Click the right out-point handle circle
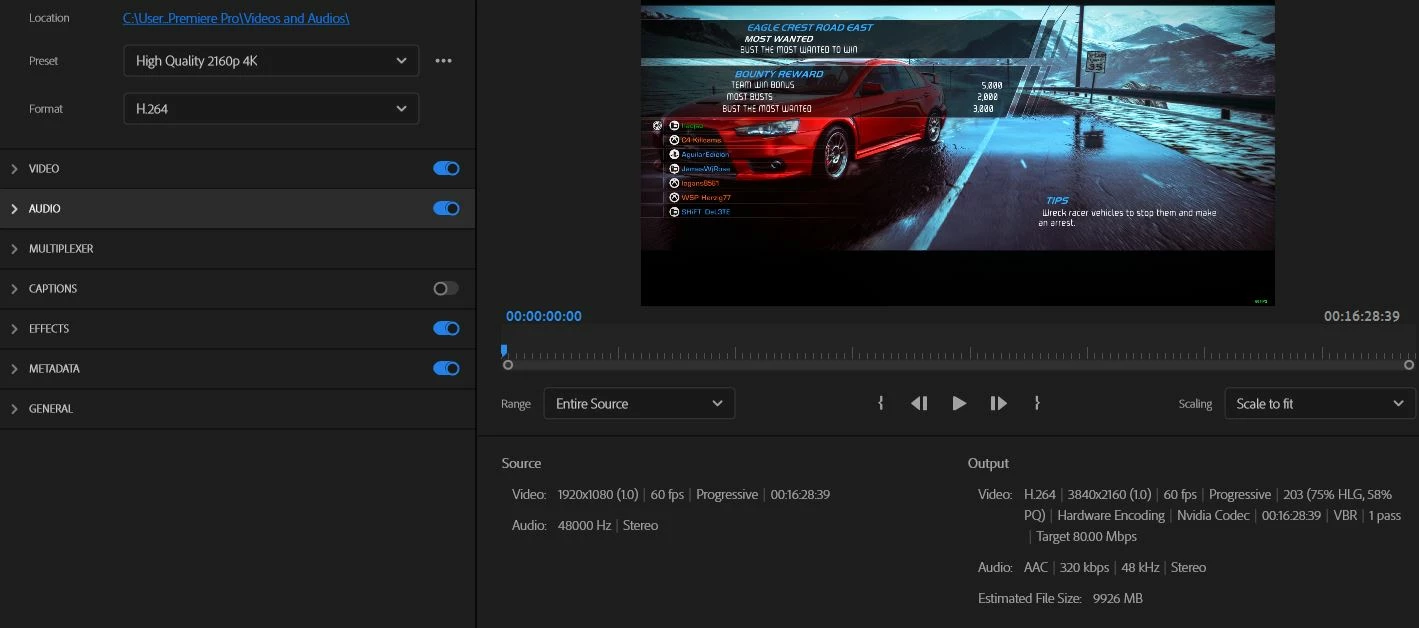This screenshot has height=628, width=1419. 1409,365
